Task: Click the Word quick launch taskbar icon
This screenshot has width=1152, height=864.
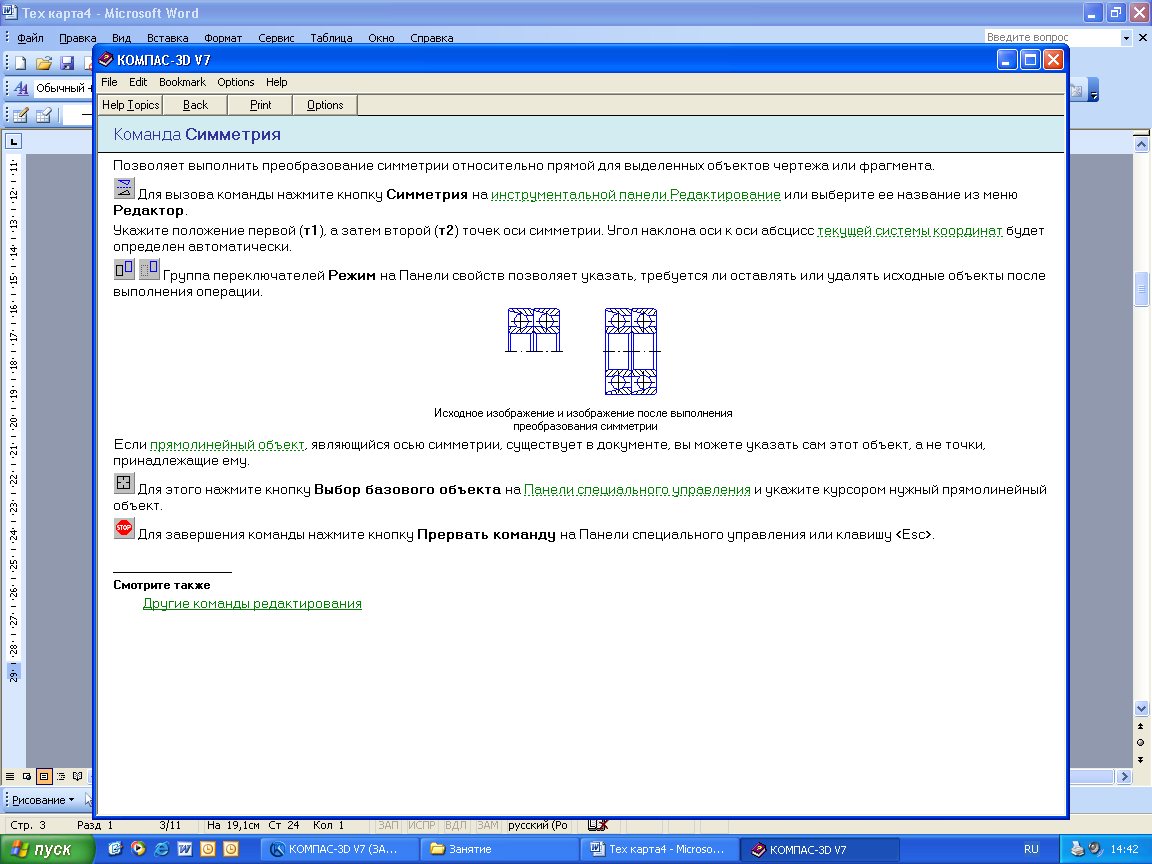Action: [184, 849]
